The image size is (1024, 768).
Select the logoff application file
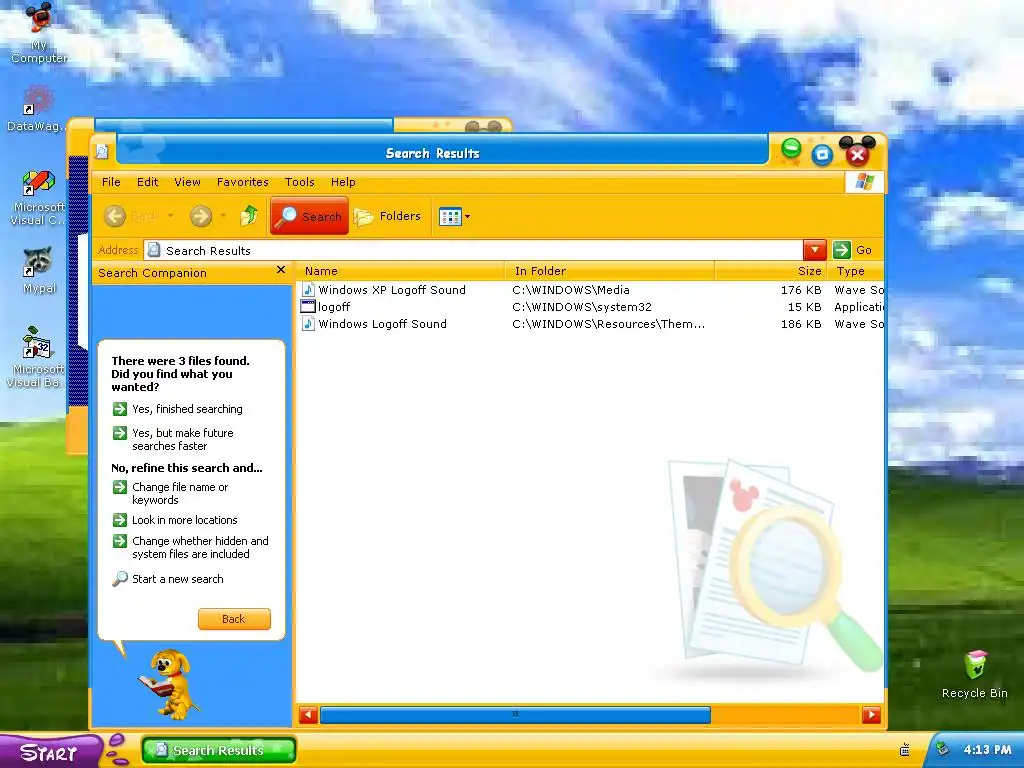point(334,307)
